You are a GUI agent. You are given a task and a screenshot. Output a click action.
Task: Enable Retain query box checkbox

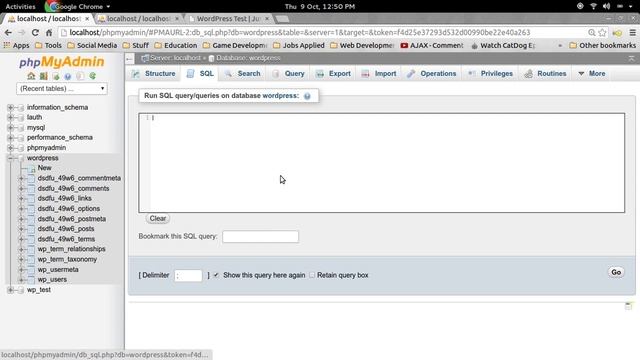[x=312, y=275]
